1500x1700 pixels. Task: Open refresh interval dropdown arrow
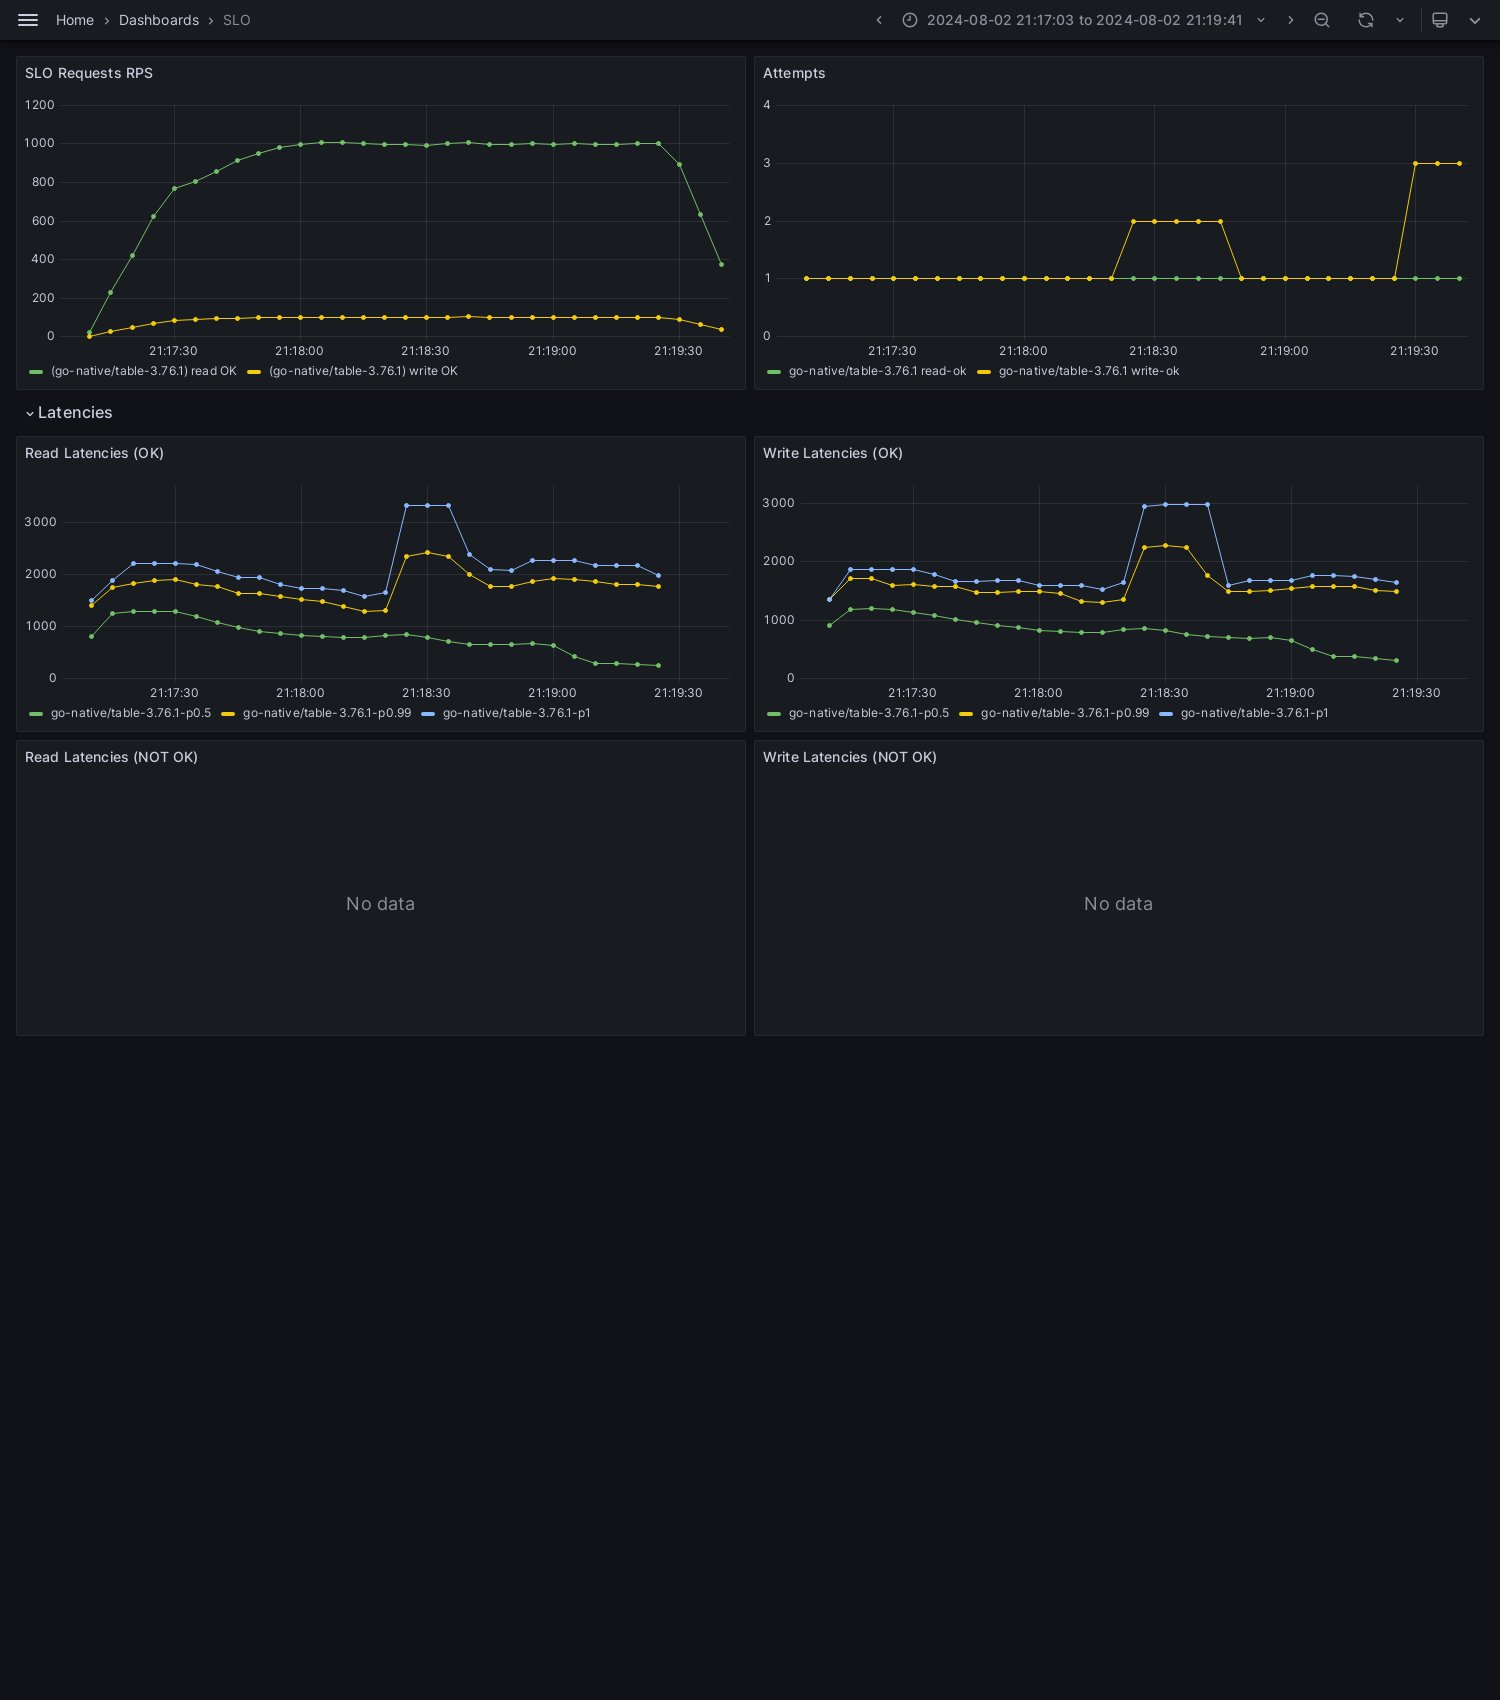click(1400, 20)
